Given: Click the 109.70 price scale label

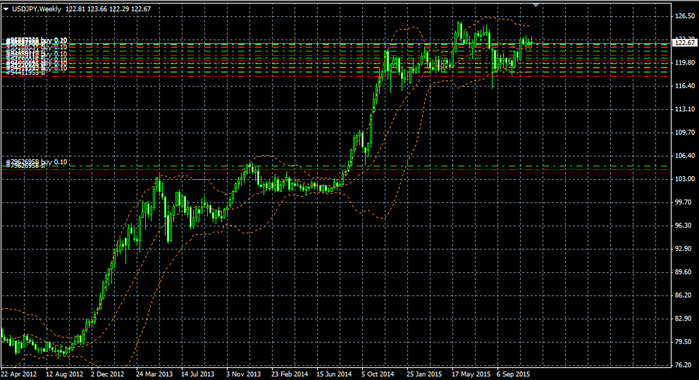Looking at the screenshot, I should click(685, 132).
